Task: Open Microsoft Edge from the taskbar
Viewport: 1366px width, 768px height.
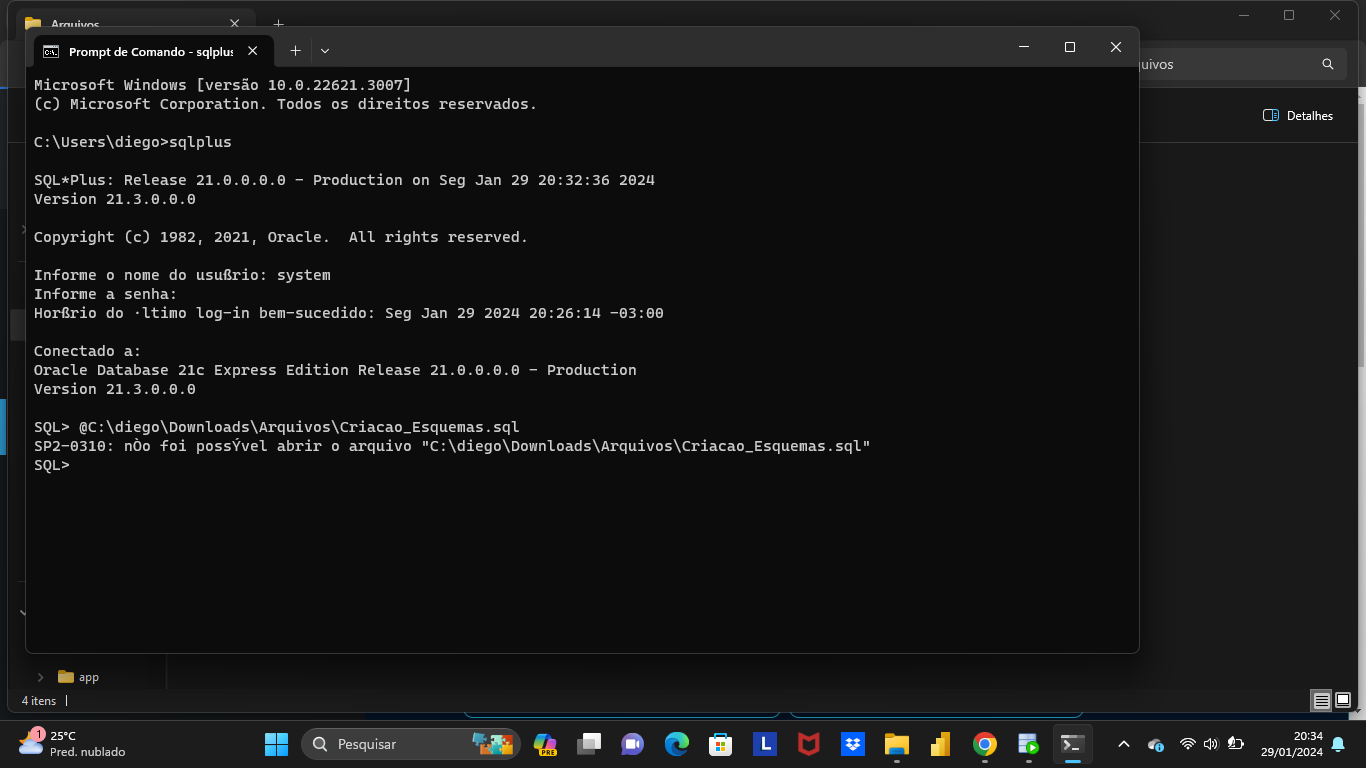Action: (x=677, y=744)
